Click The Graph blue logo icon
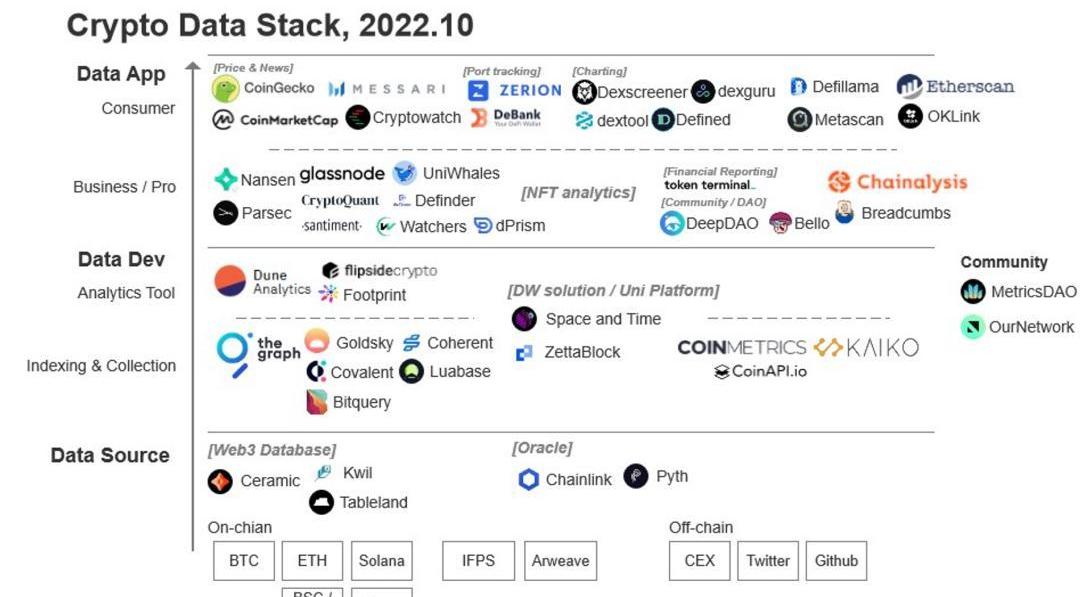This screenshot has height=597, width=1080. [235, 352]
